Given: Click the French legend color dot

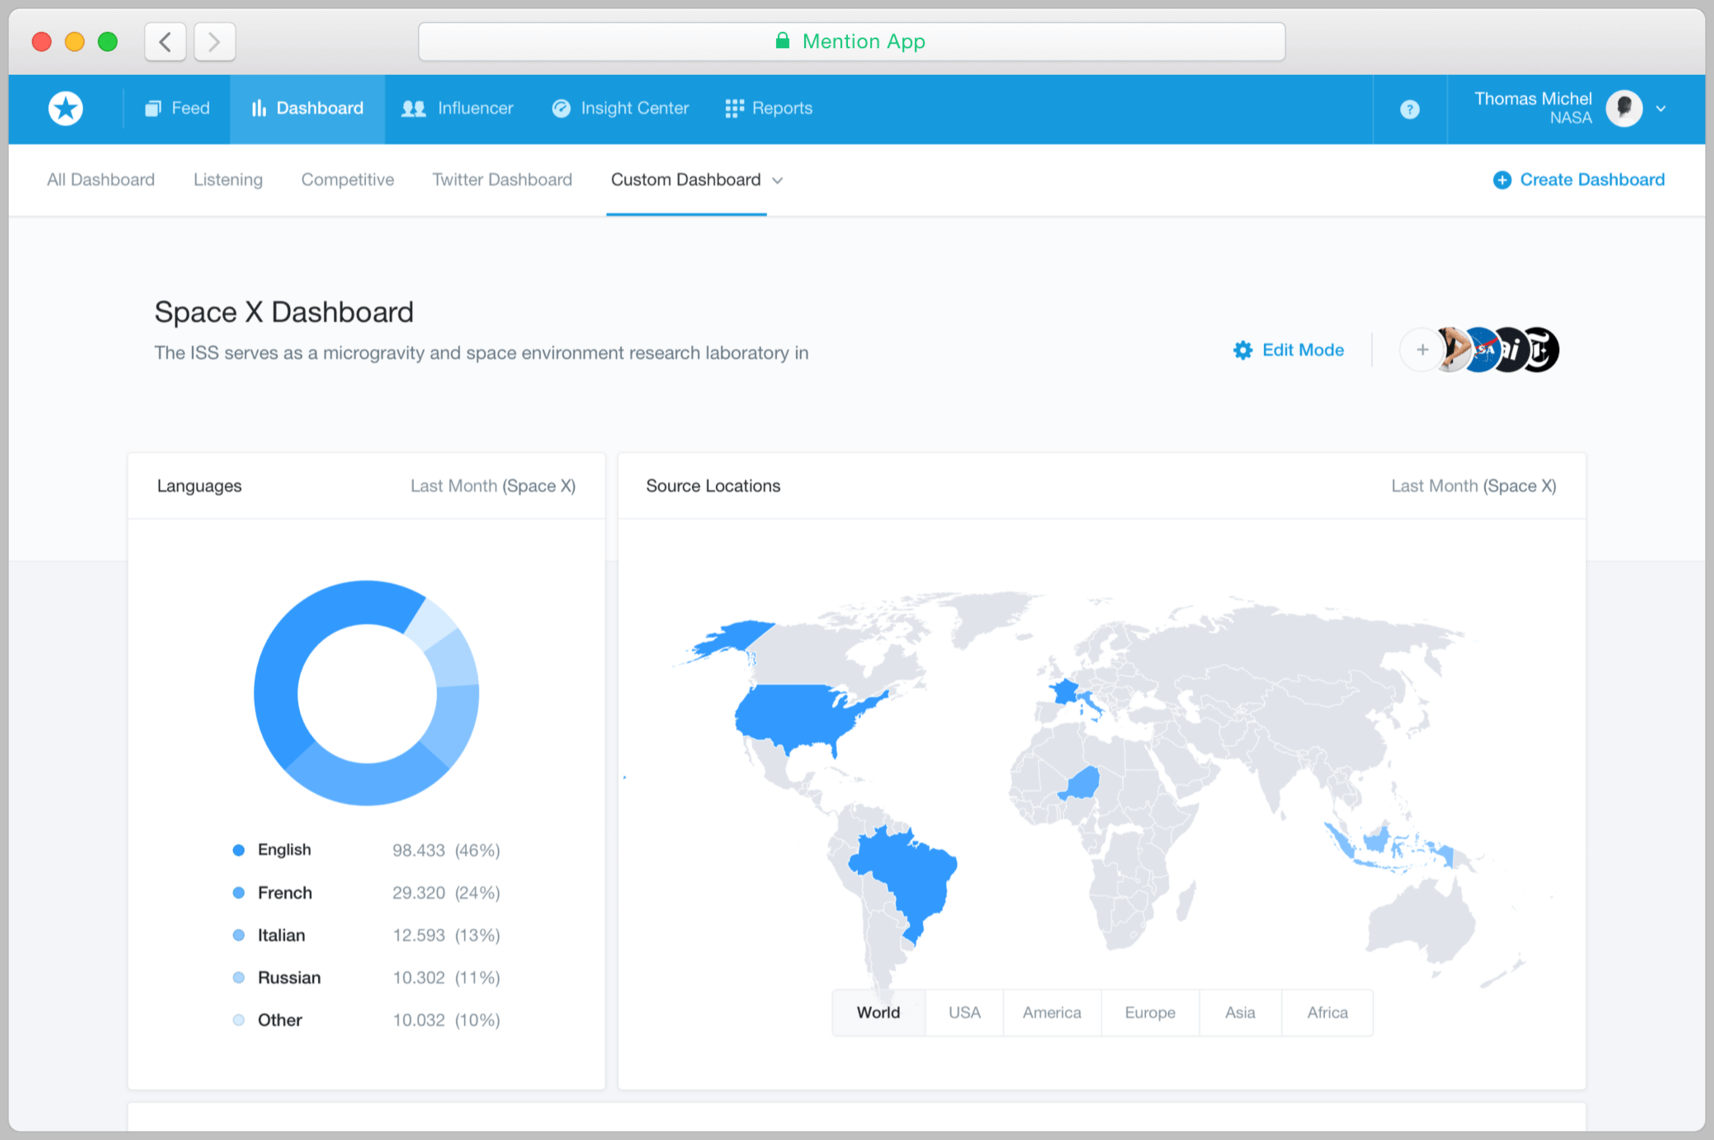Looking at the screenshot, I should click(x=238, y=893).
